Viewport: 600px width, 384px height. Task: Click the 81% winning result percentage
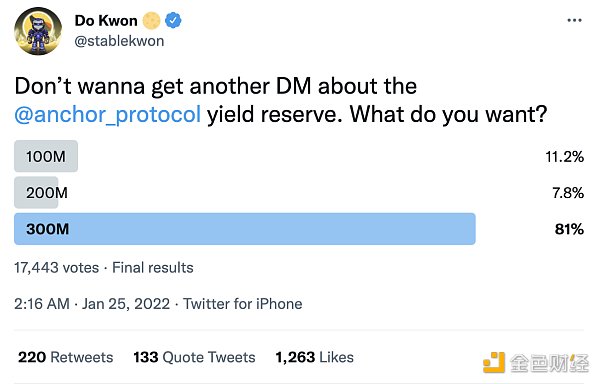569,229
